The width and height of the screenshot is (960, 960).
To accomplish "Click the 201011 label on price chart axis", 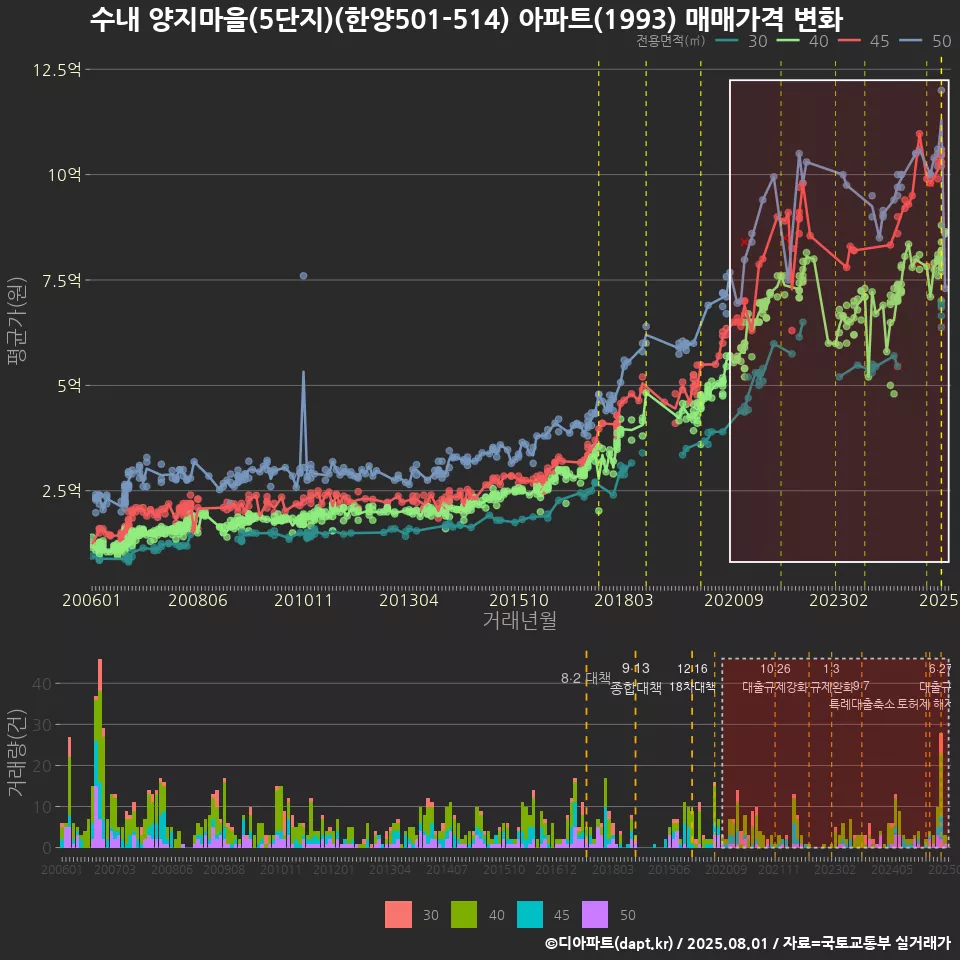I will coord(303,600).
